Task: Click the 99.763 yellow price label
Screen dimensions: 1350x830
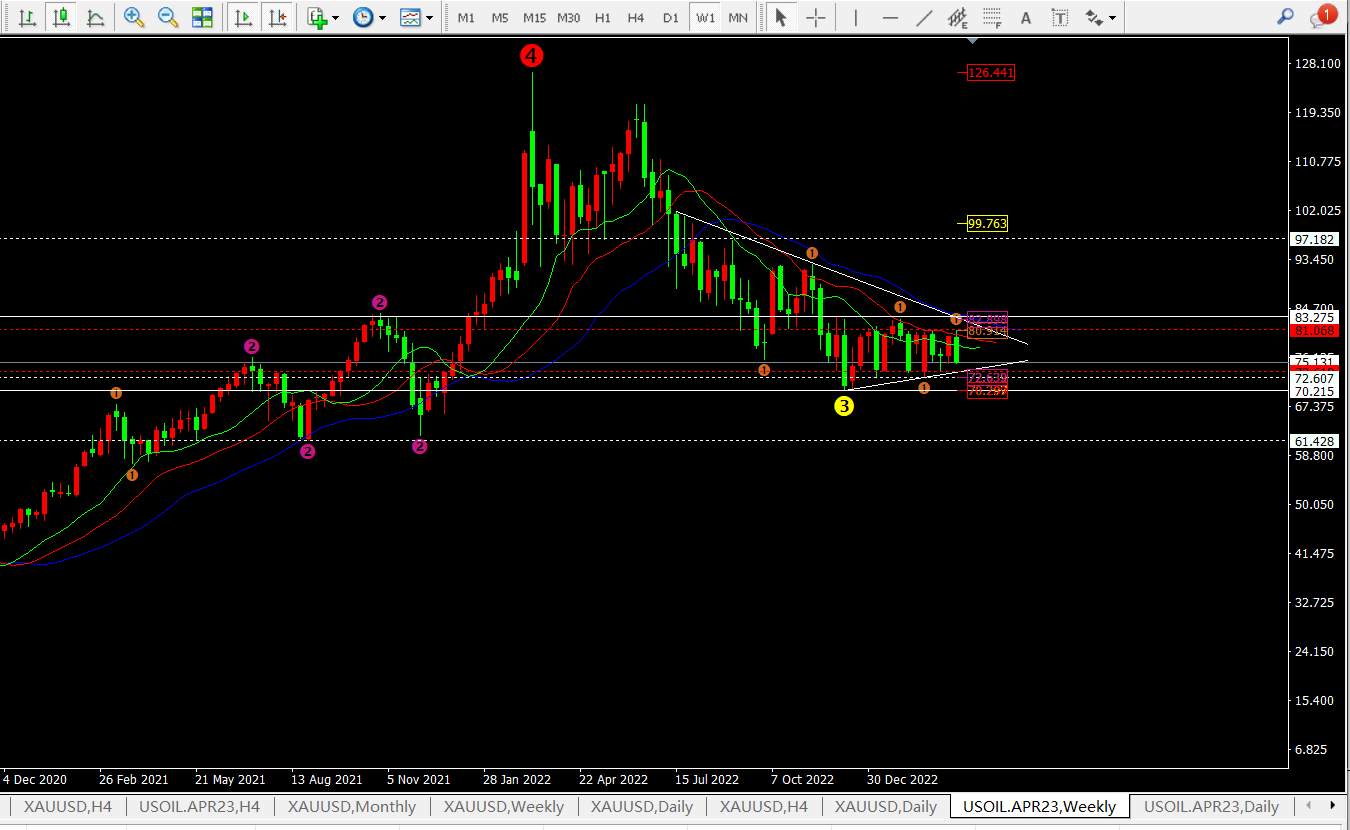Action: coord(987,223)
